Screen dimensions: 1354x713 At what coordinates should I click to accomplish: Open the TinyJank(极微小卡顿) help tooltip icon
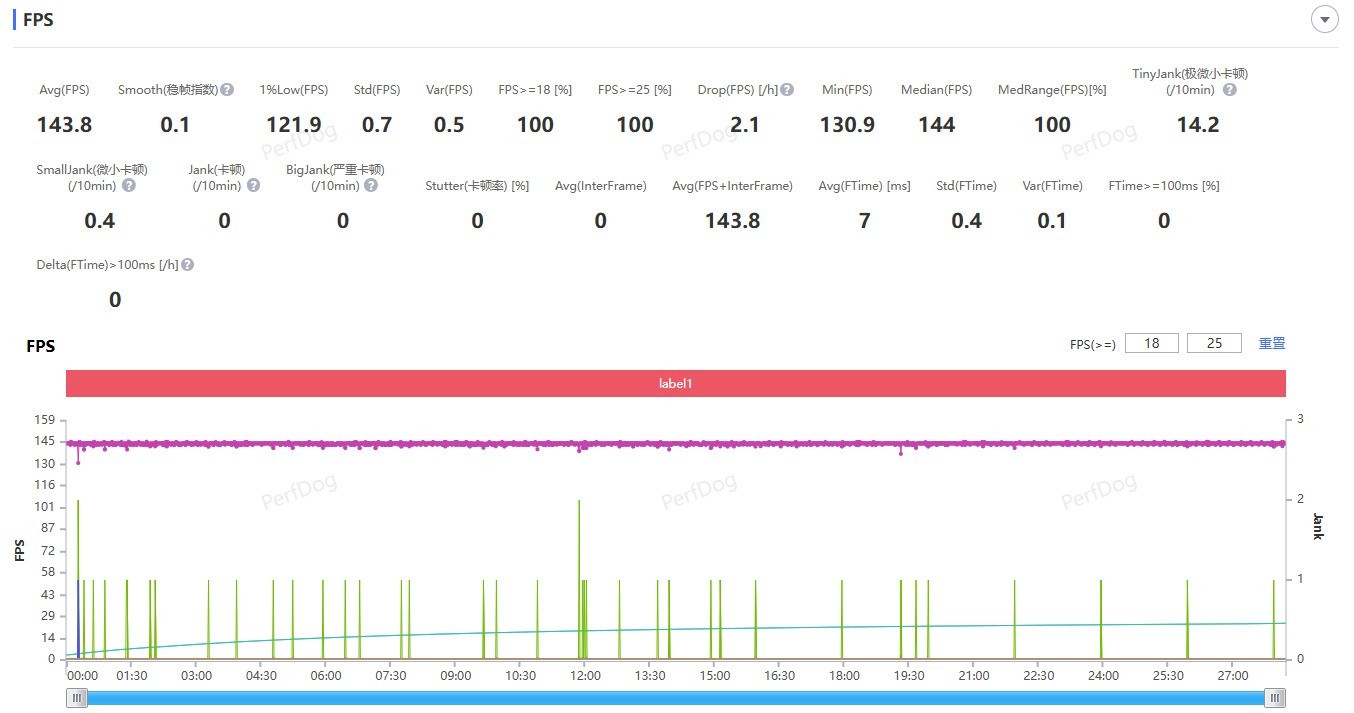click(1229, 90)
